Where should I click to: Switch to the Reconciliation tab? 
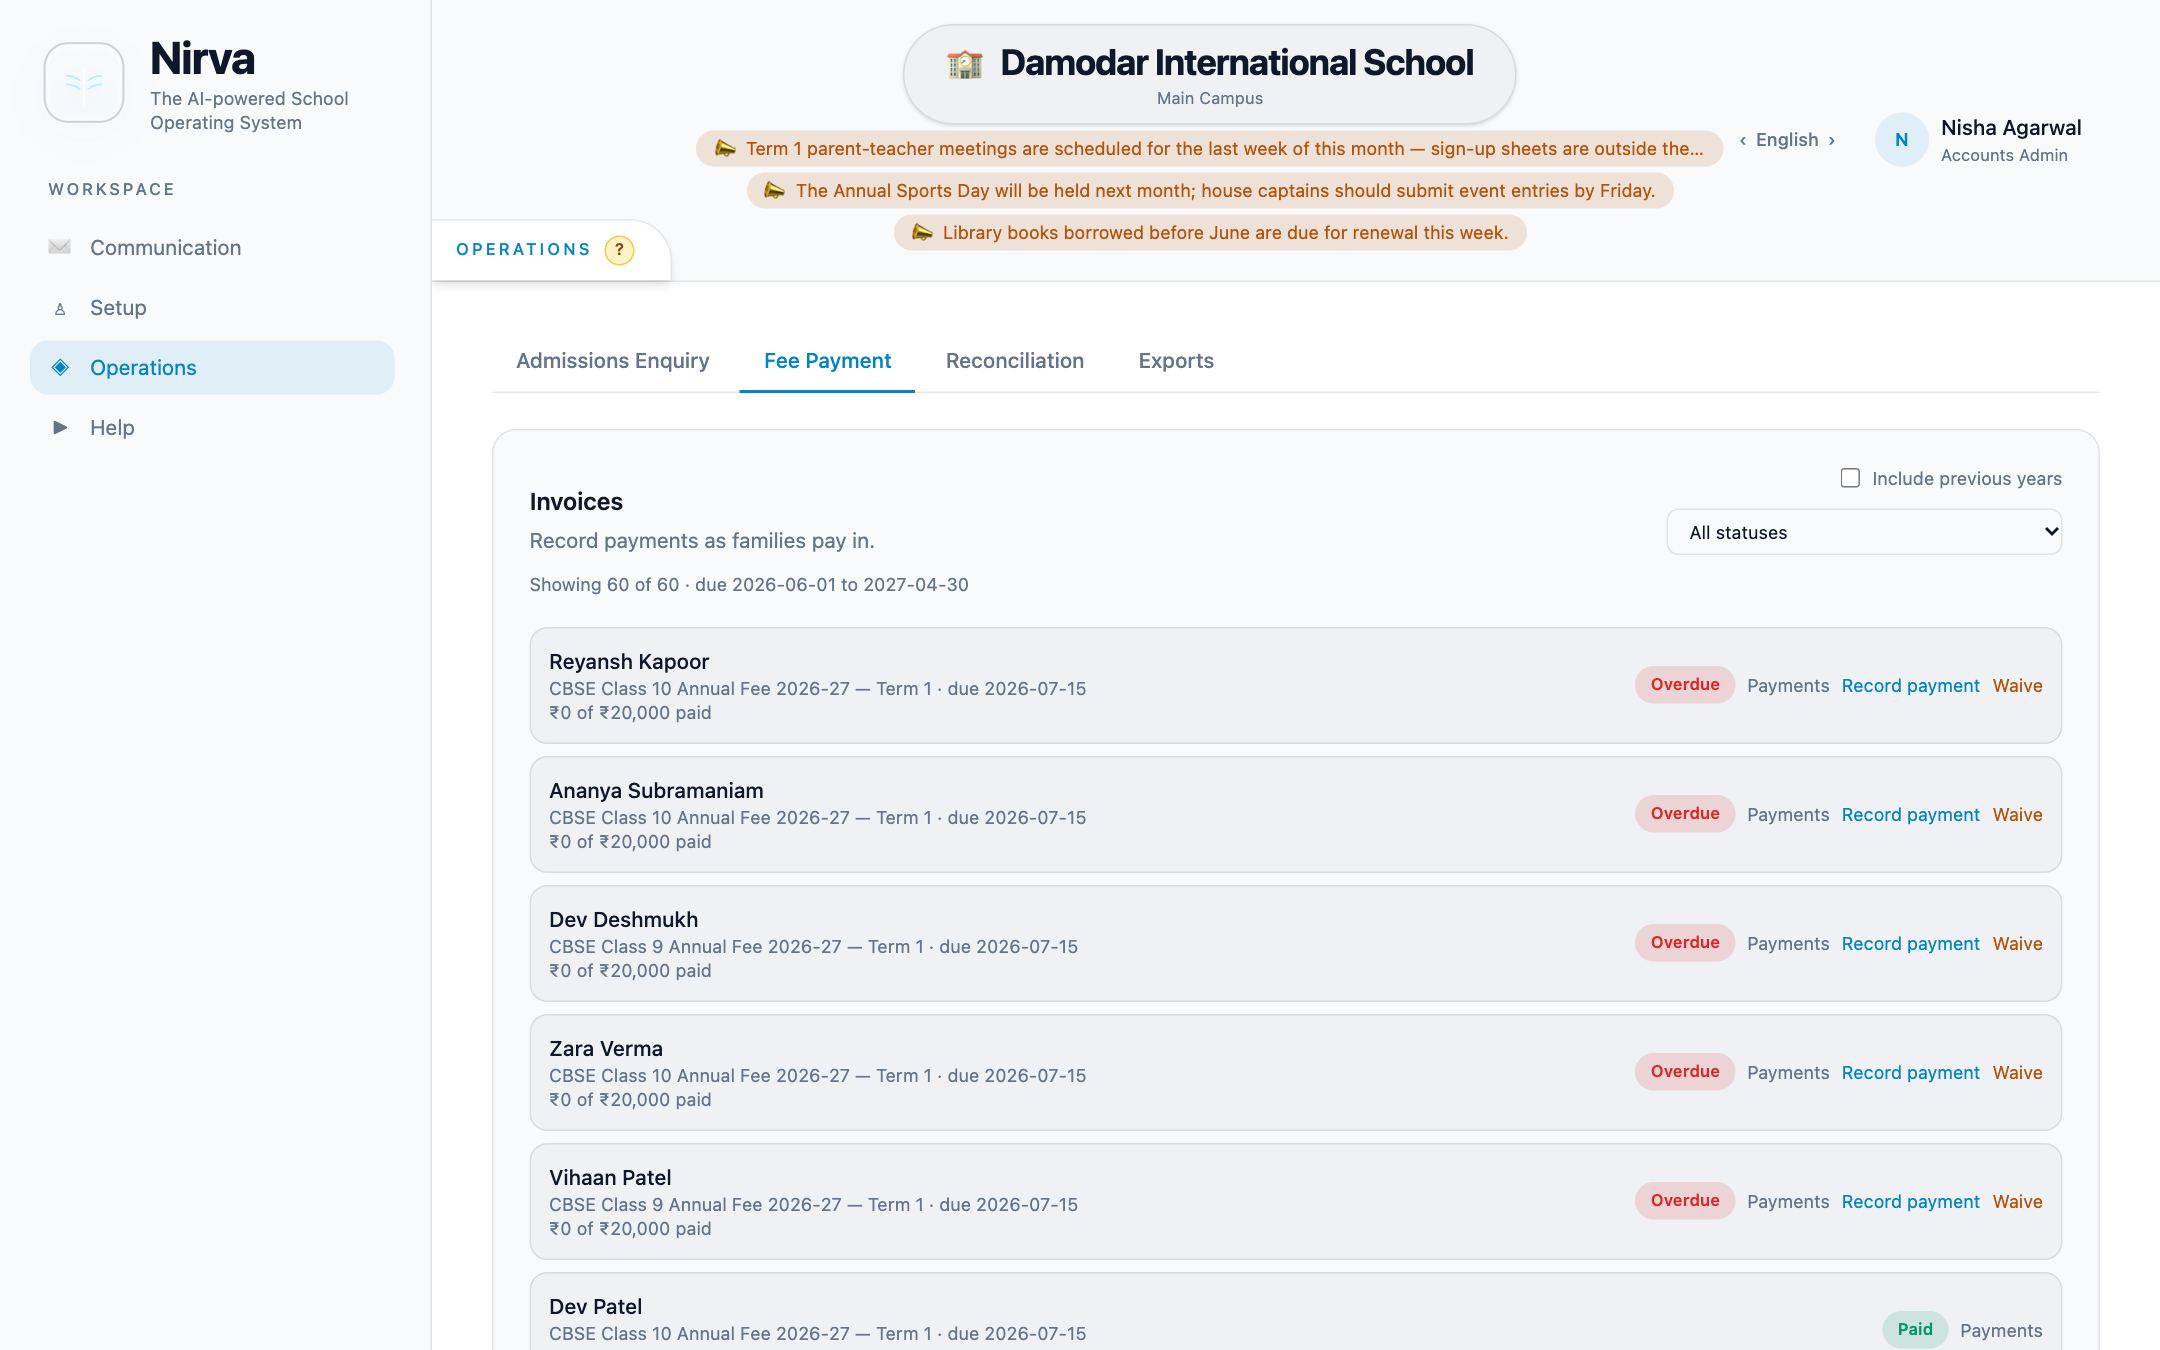point(1015,361)
